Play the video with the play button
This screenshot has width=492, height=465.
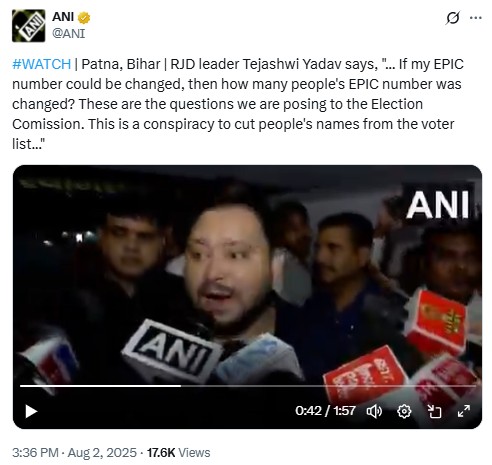(31, 411)
